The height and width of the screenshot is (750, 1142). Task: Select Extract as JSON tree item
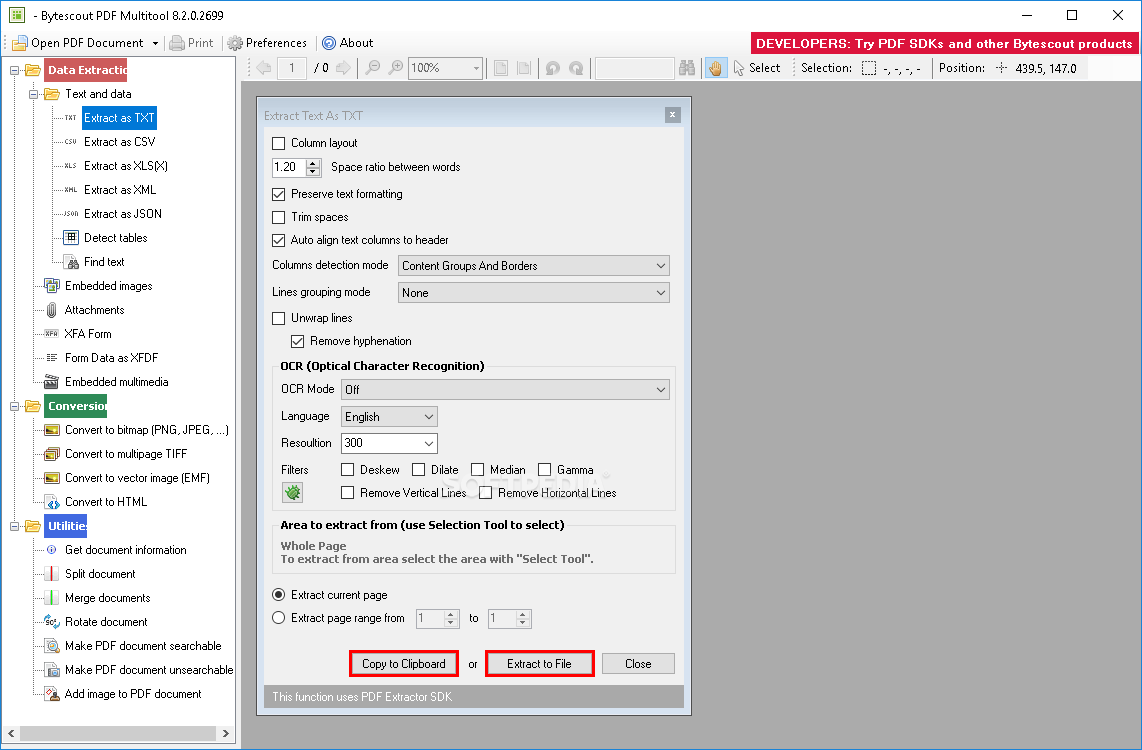coord(122,214)
